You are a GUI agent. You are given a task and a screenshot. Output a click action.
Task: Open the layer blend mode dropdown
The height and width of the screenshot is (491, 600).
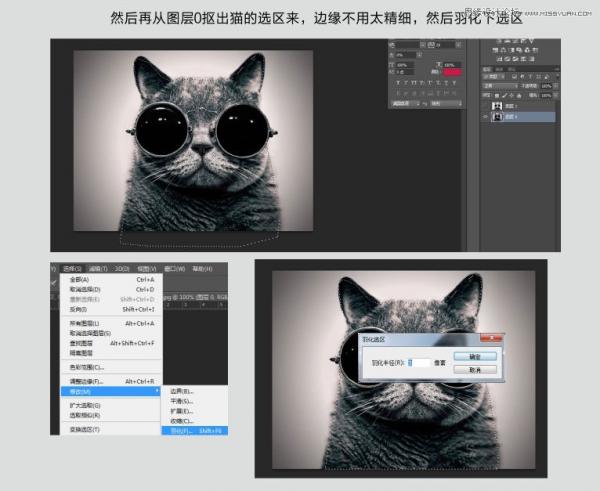pyautogui.click(x=498, y=83)
